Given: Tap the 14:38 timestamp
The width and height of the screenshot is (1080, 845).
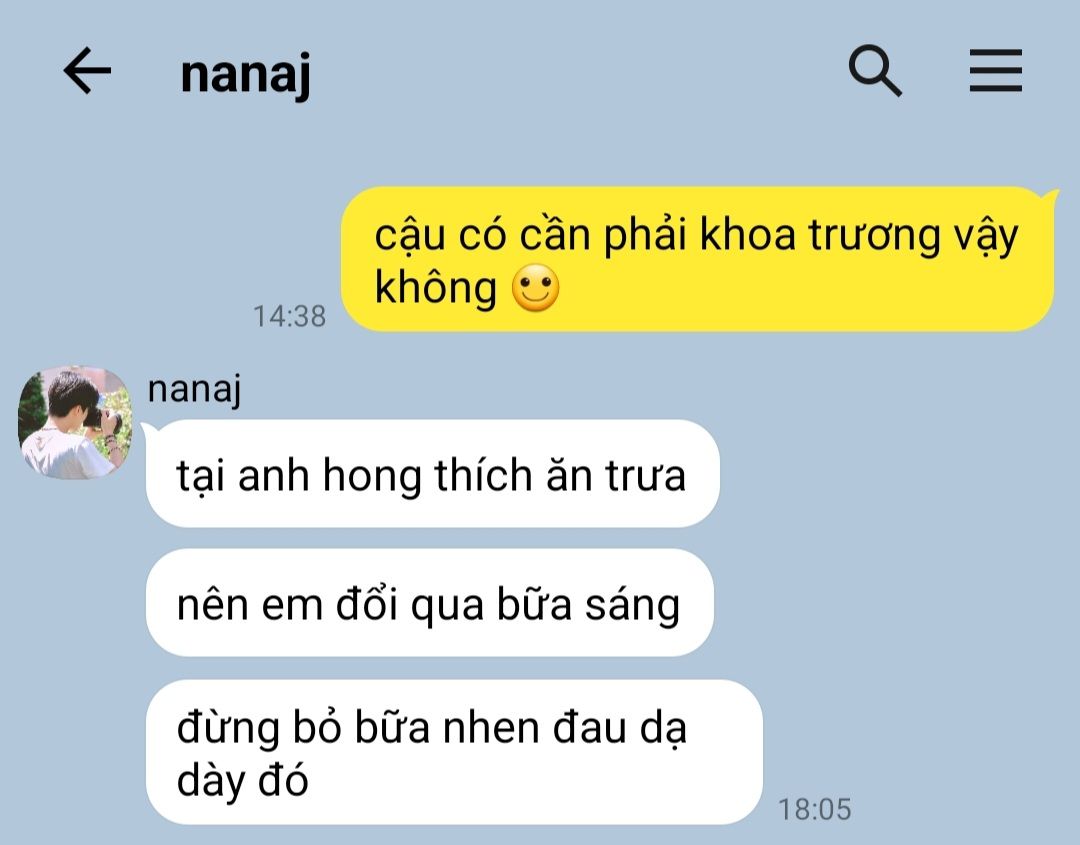Looking at the screenshot, I should tap(289, 317).
